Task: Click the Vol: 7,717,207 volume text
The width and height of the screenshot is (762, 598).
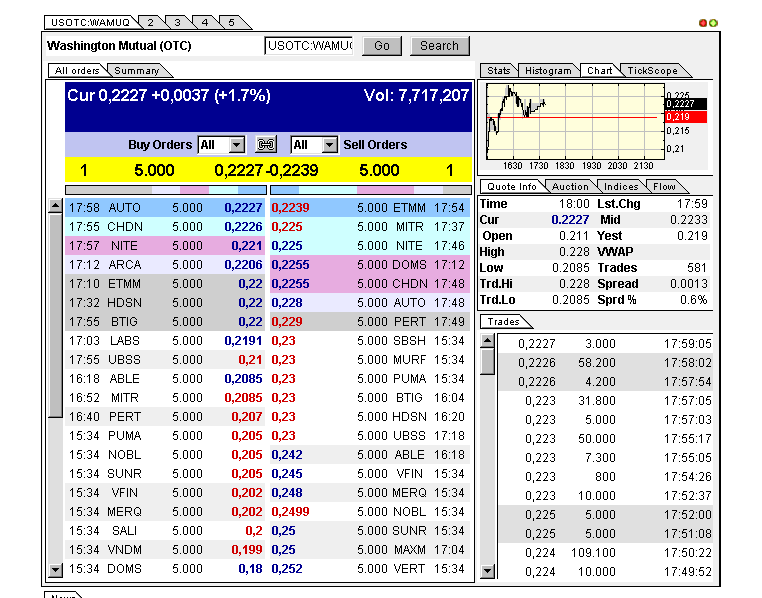Action: coord(416,95)
